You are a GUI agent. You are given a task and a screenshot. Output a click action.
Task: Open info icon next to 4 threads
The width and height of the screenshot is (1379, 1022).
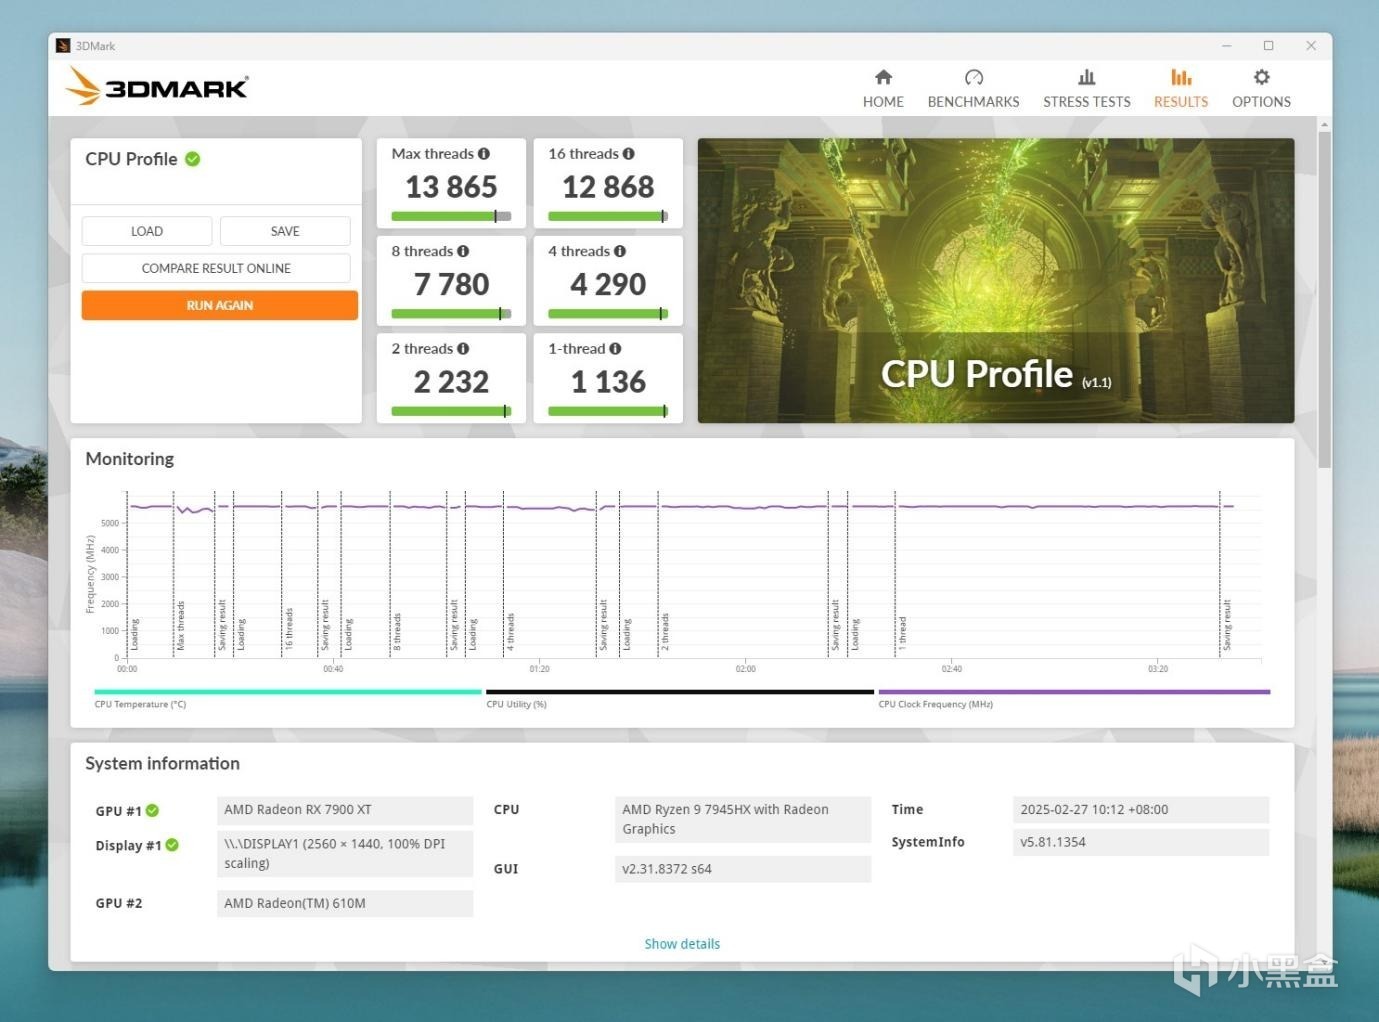pos(620,251)
